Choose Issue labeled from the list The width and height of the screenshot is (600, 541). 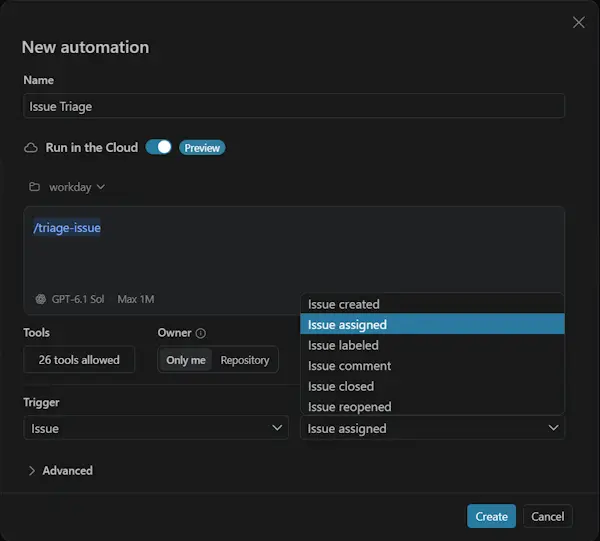coord(432,345)
